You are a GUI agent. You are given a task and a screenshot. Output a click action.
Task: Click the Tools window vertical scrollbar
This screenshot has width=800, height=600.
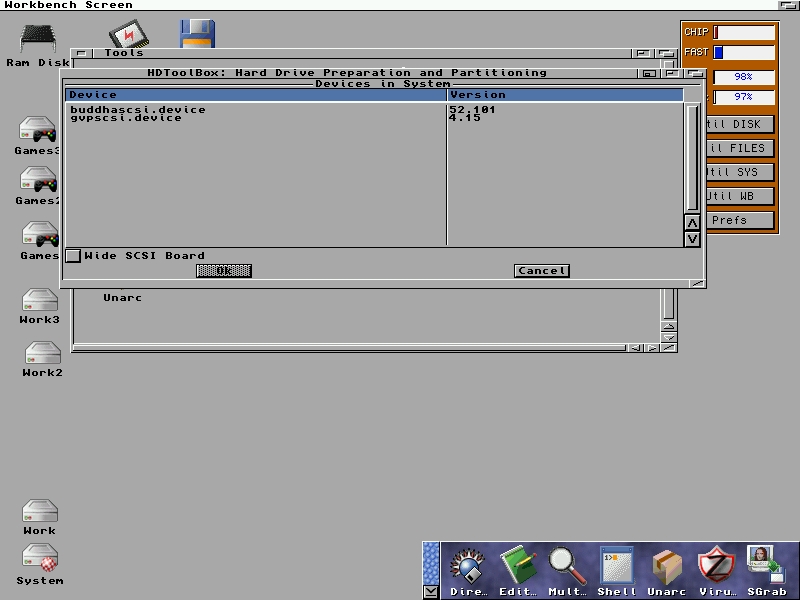[669, 304]
